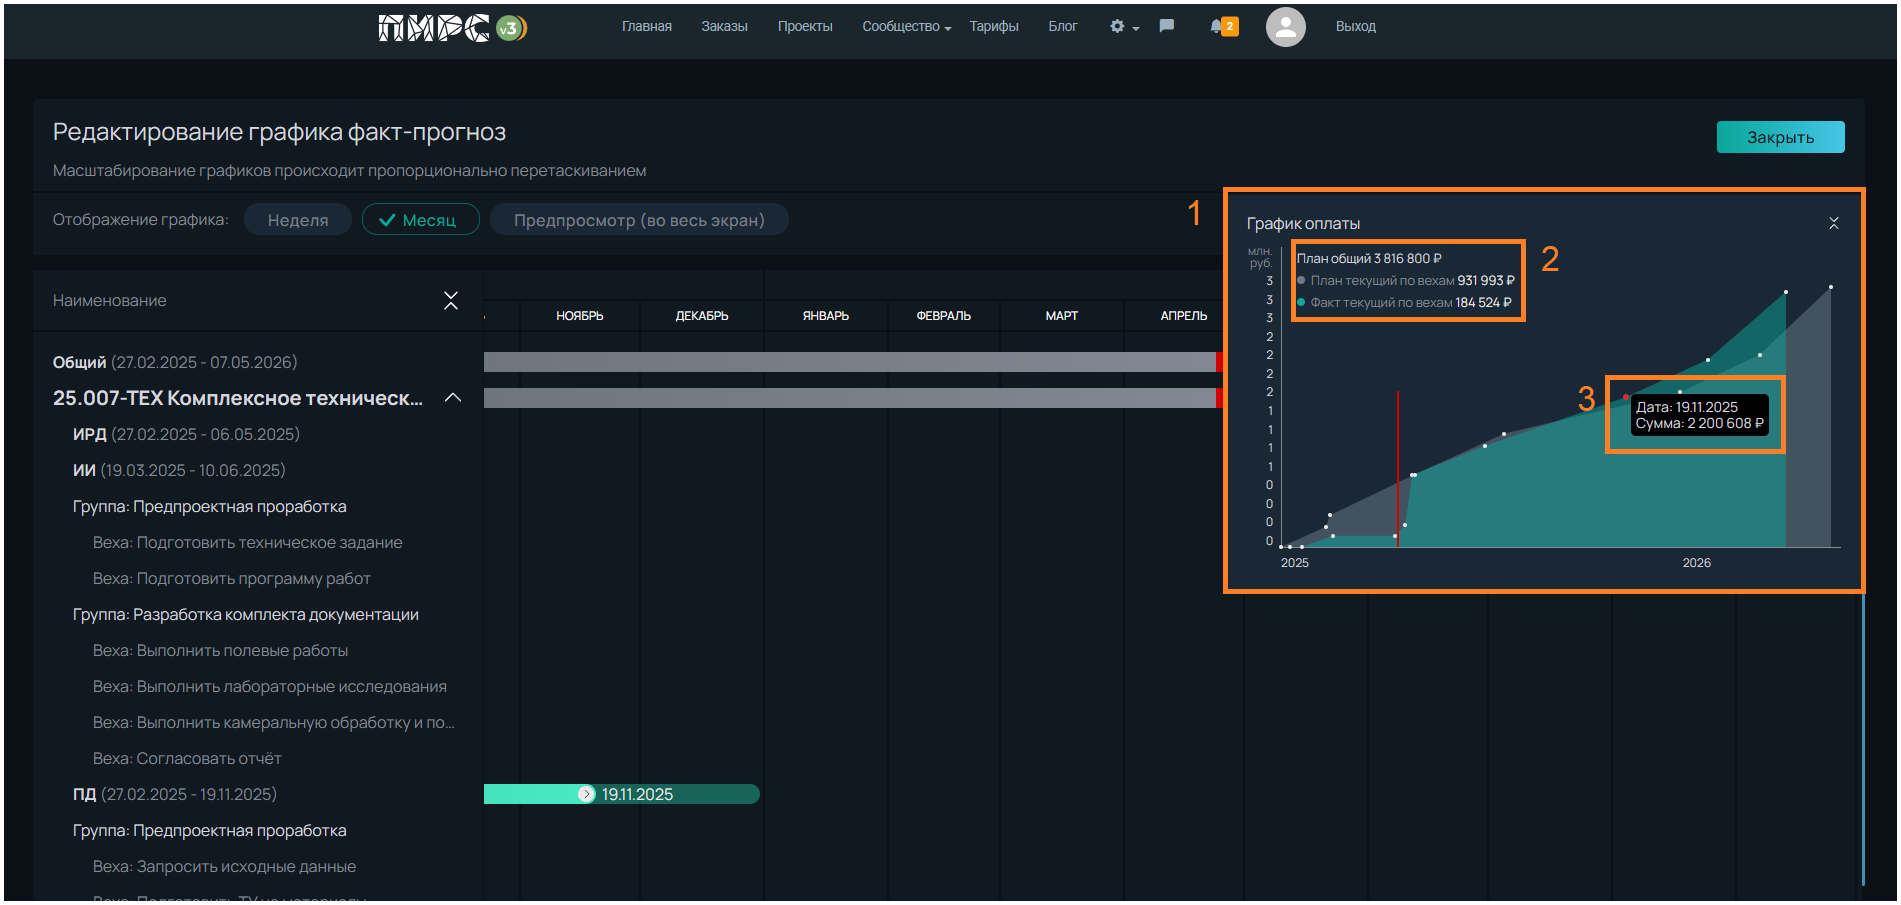Click Выход to log out
This screenshot has height=905, width=1901.
1356,26
